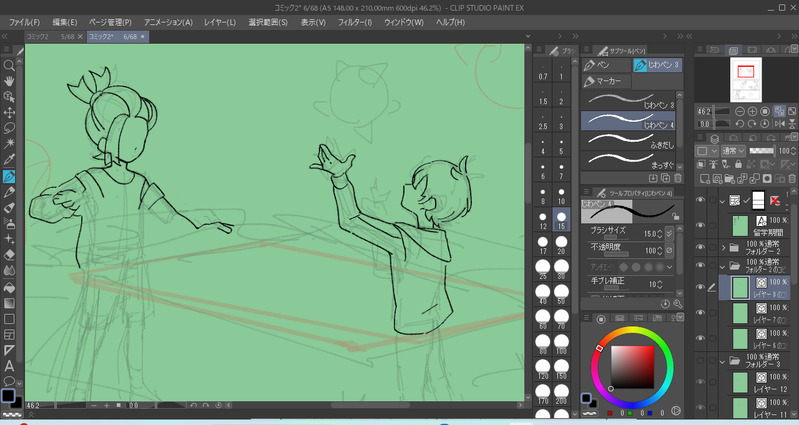Click Navigator zoom out icon
Screen dimensions: 799x425
click(x=739, y=111)
